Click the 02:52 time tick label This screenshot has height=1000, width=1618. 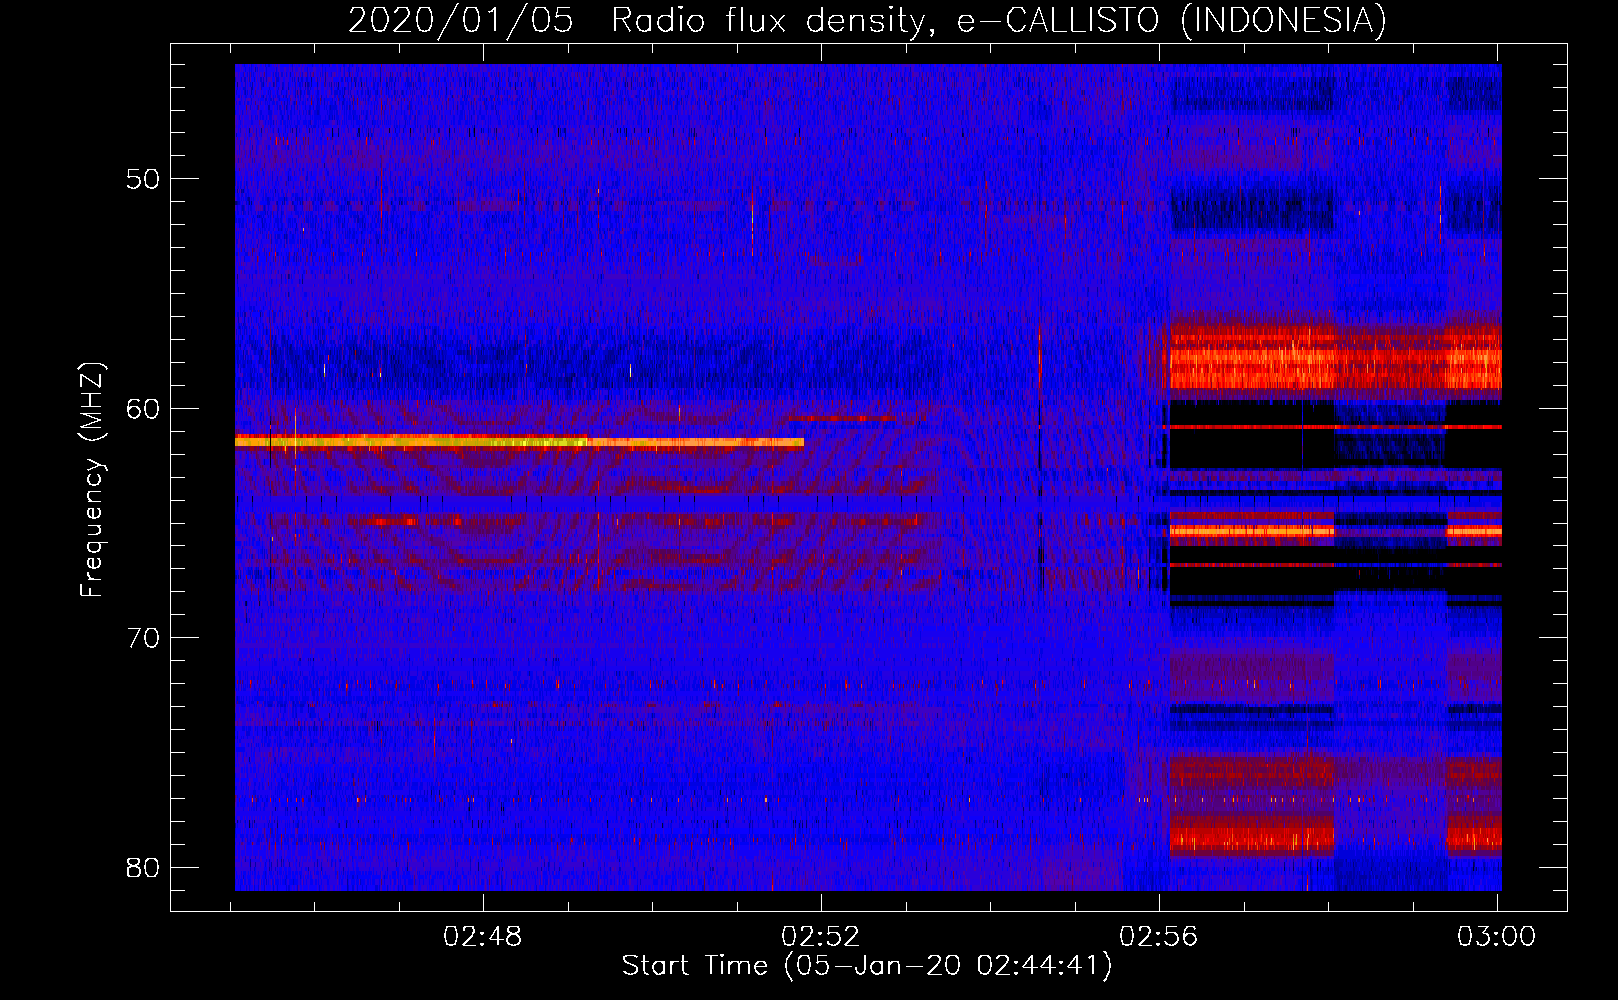pyautogui.click(x=821, y=937)
